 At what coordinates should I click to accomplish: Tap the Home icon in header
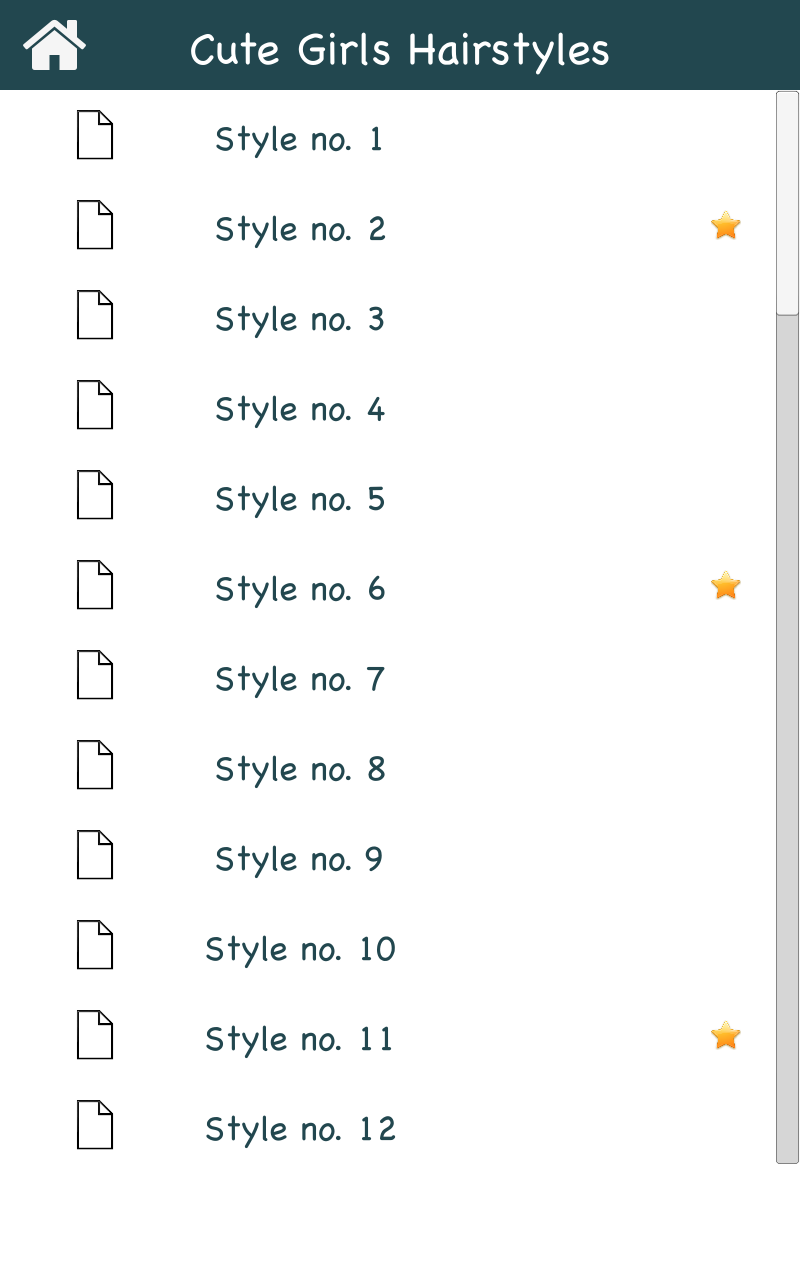(x=55, y=46)
